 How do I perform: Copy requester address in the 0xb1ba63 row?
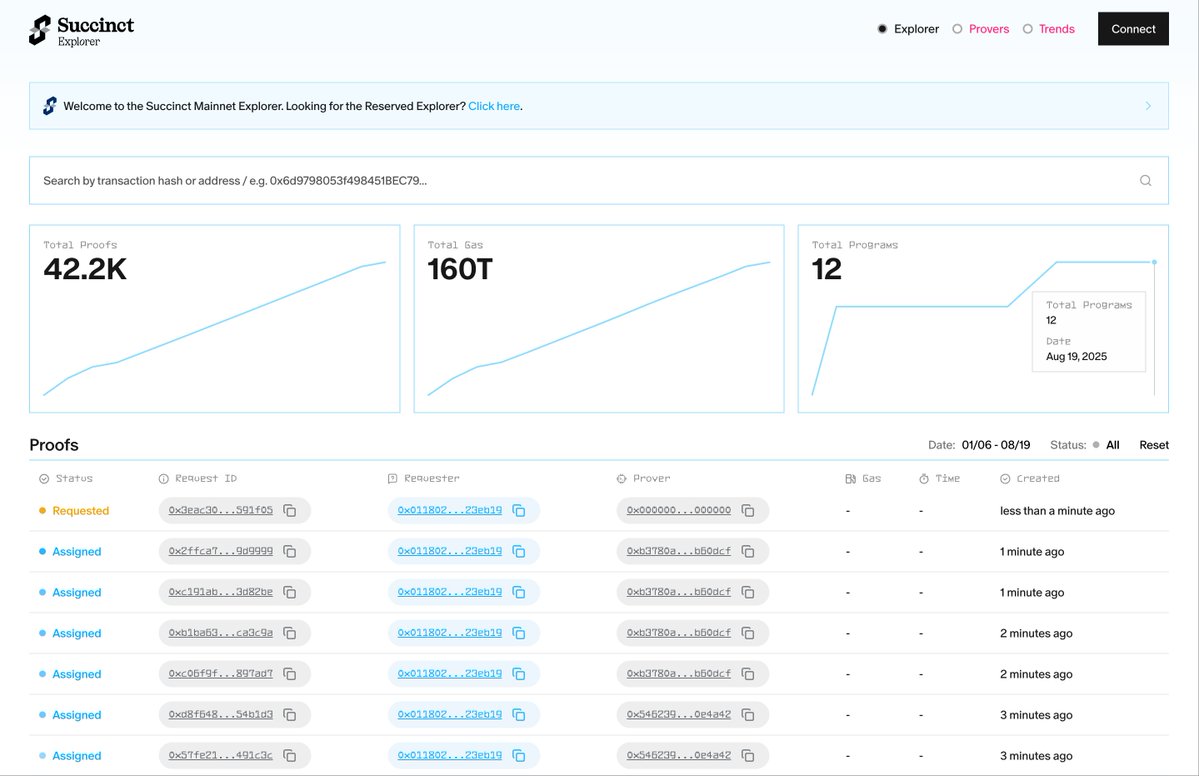pos(518,633)
